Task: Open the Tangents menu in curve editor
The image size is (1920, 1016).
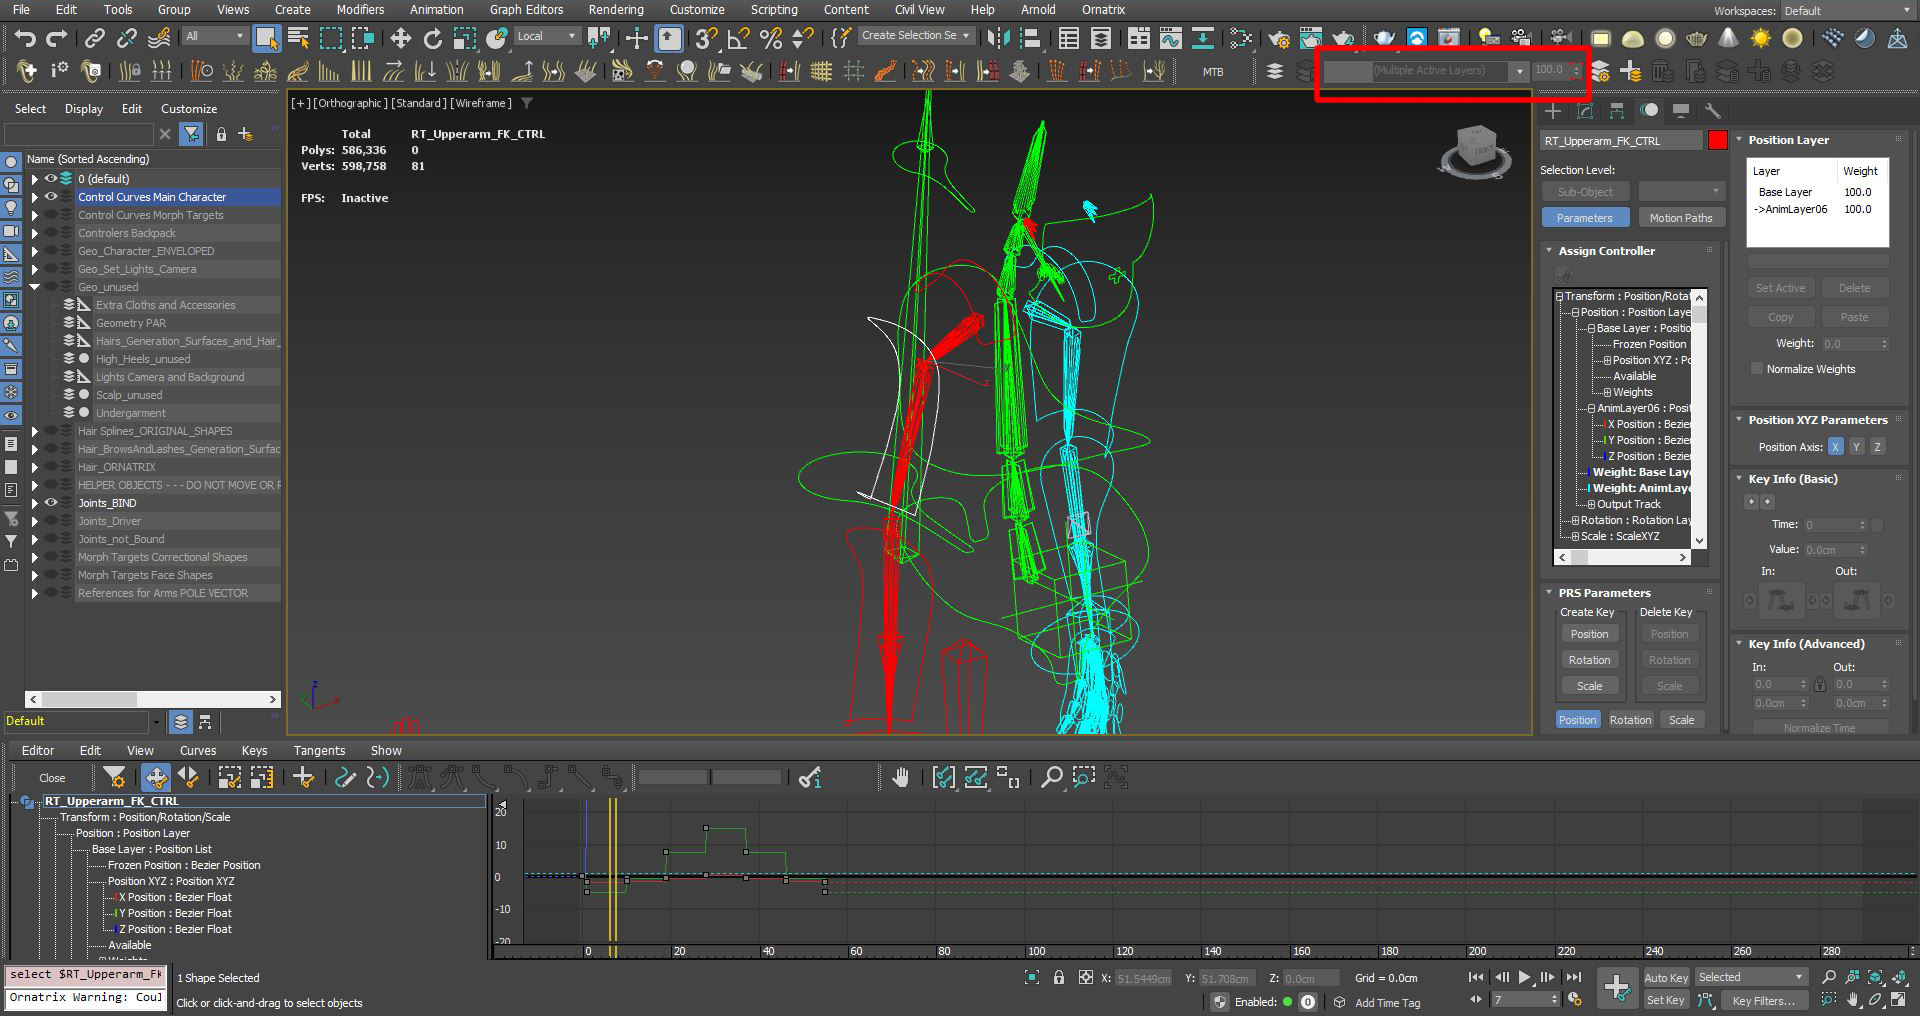Action: point(319,751)
